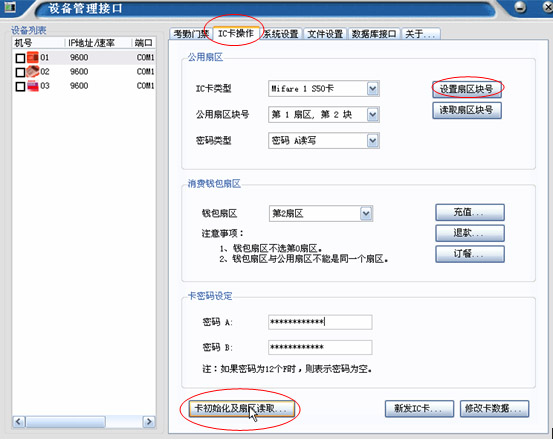Open the IC卡类型 dropdown
The width and height of the screenshot is (553, 440).
pyautogui.click(x=373, y=89)
